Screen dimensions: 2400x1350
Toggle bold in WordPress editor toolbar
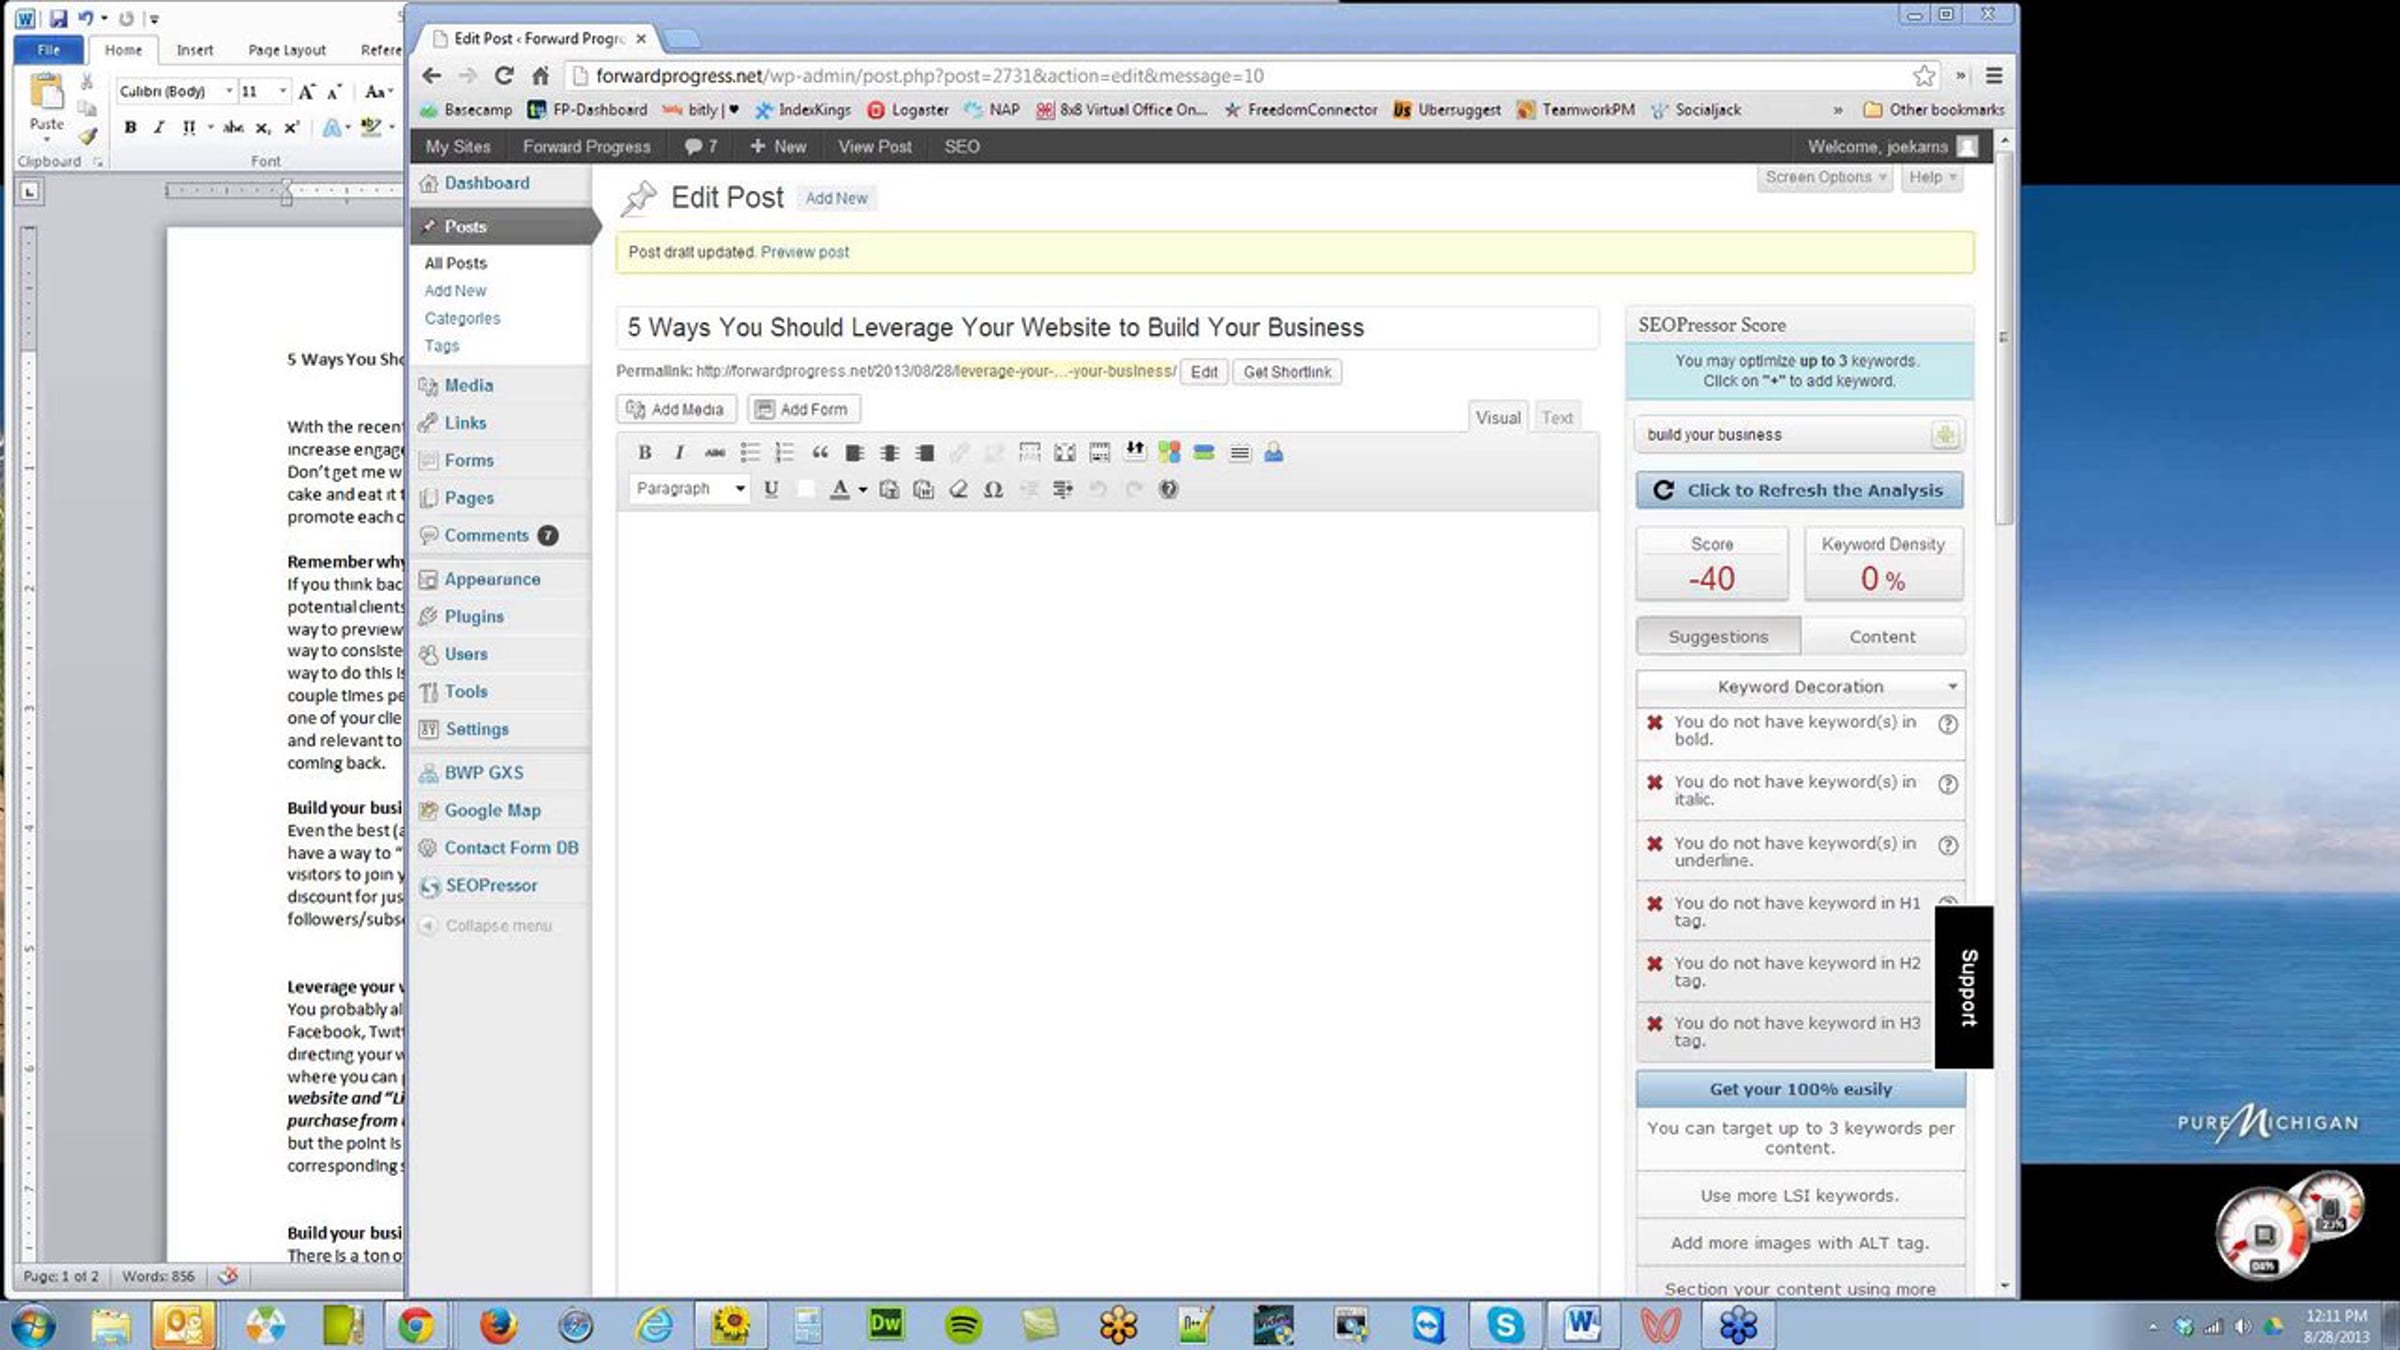(645, 453)
